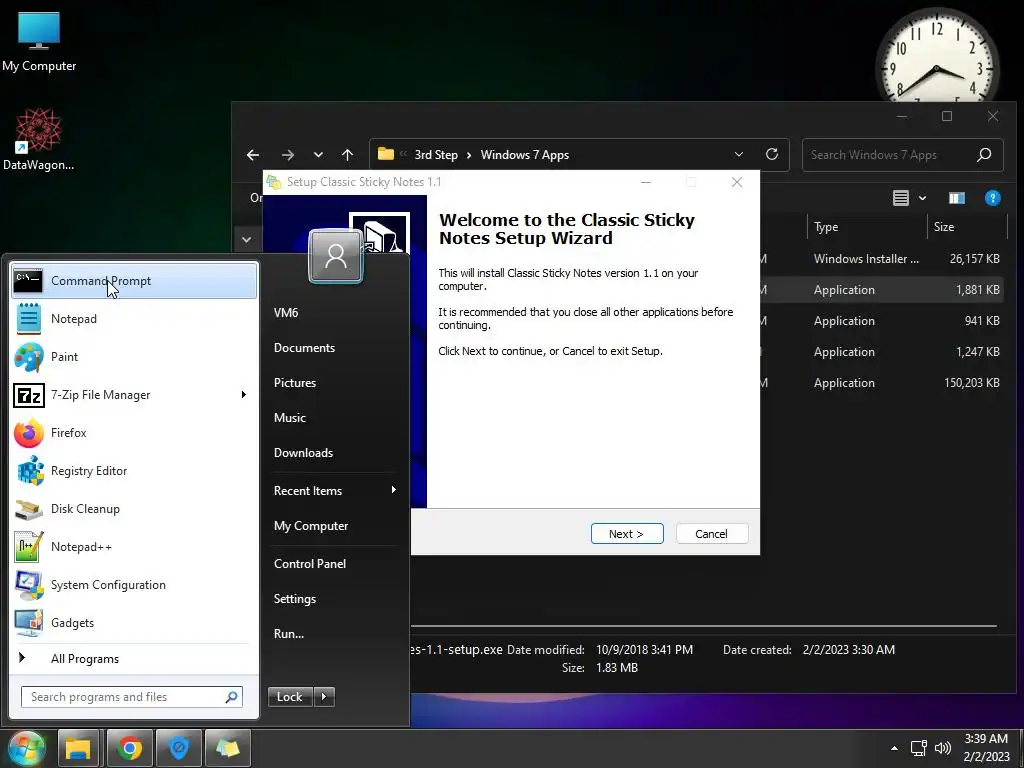Screen dimensions: 1024x768
Task: Select the 150,203 KB application row
Action: 883,383
